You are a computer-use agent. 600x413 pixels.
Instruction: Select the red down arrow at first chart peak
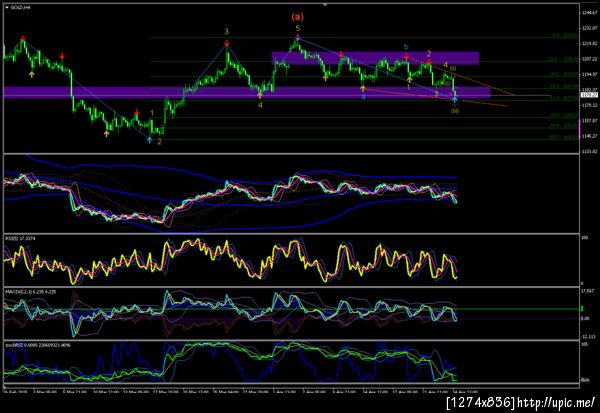[x=23, y=38]
